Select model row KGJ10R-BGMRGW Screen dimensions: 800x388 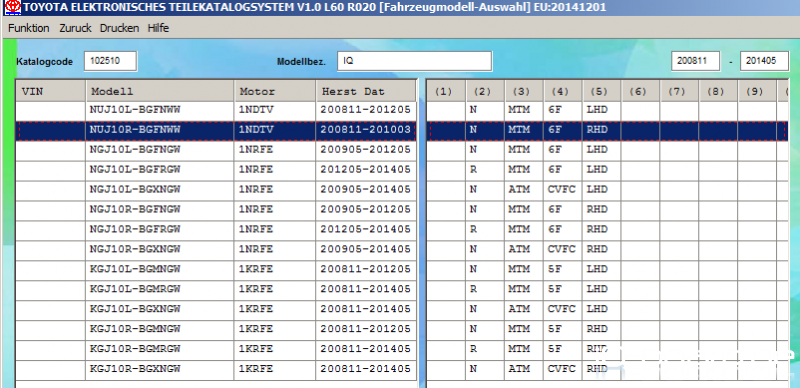click(x=216, y=349)
